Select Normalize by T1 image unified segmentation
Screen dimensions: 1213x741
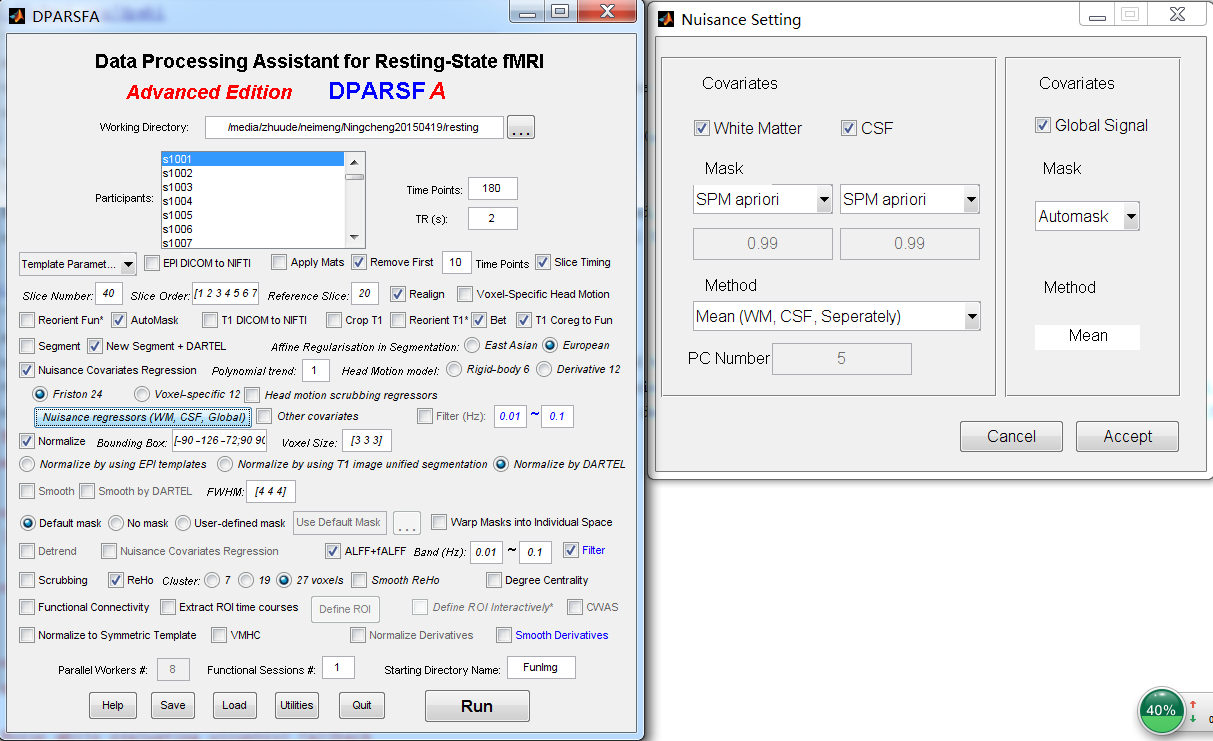226,464
